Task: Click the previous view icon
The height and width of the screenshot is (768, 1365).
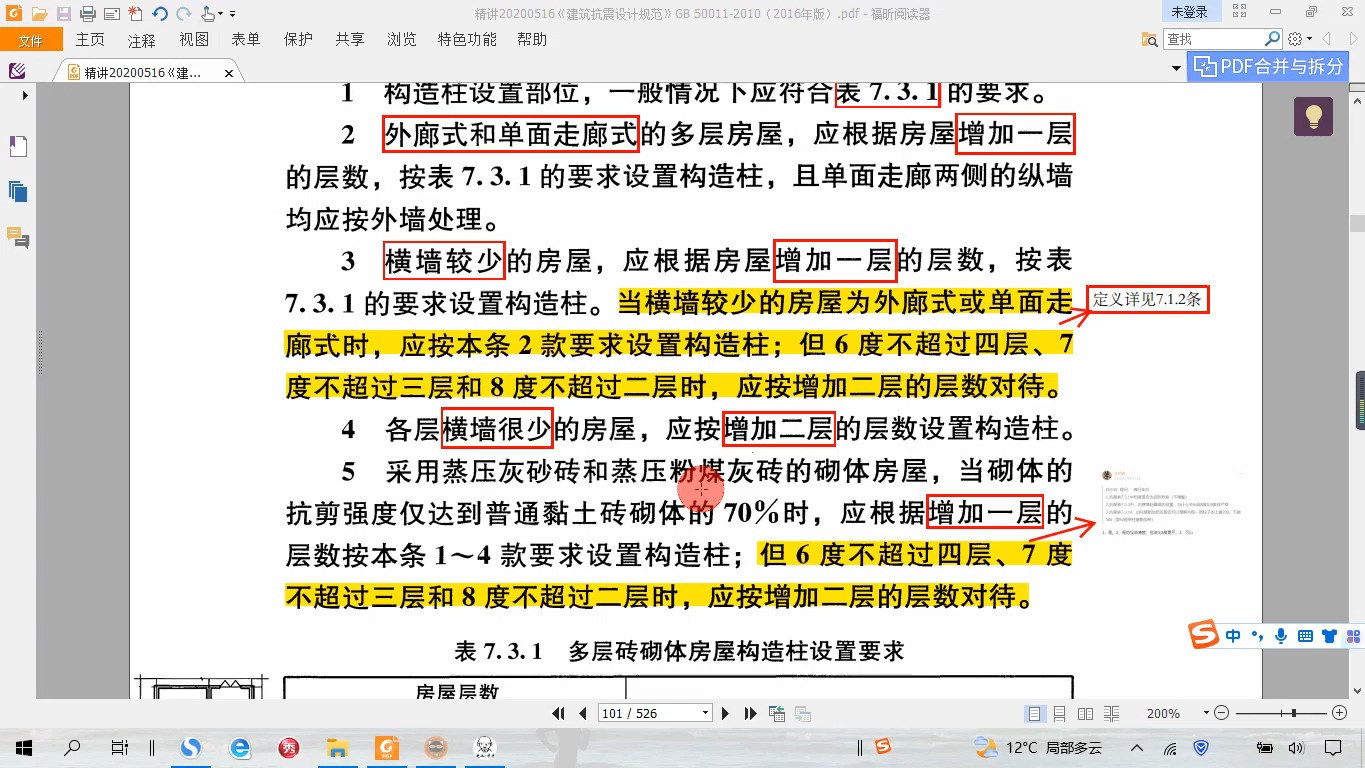Action: point(777,713)
